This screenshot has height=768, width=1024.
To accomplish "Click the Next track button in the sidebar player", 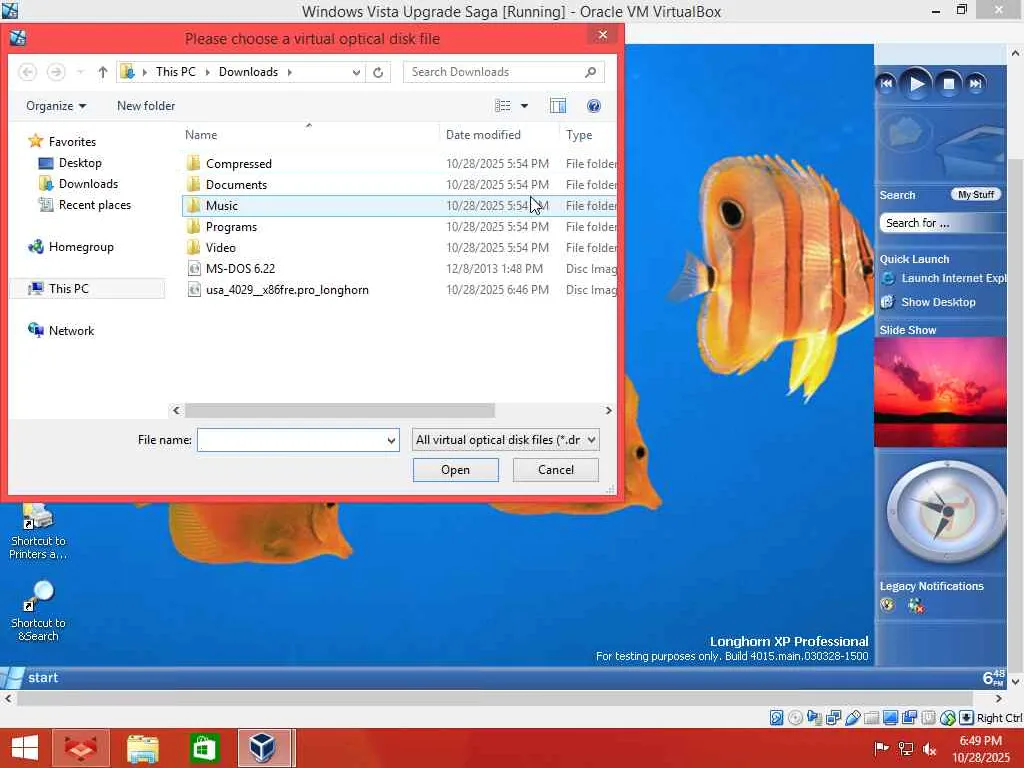I will [x=976, y=84].
